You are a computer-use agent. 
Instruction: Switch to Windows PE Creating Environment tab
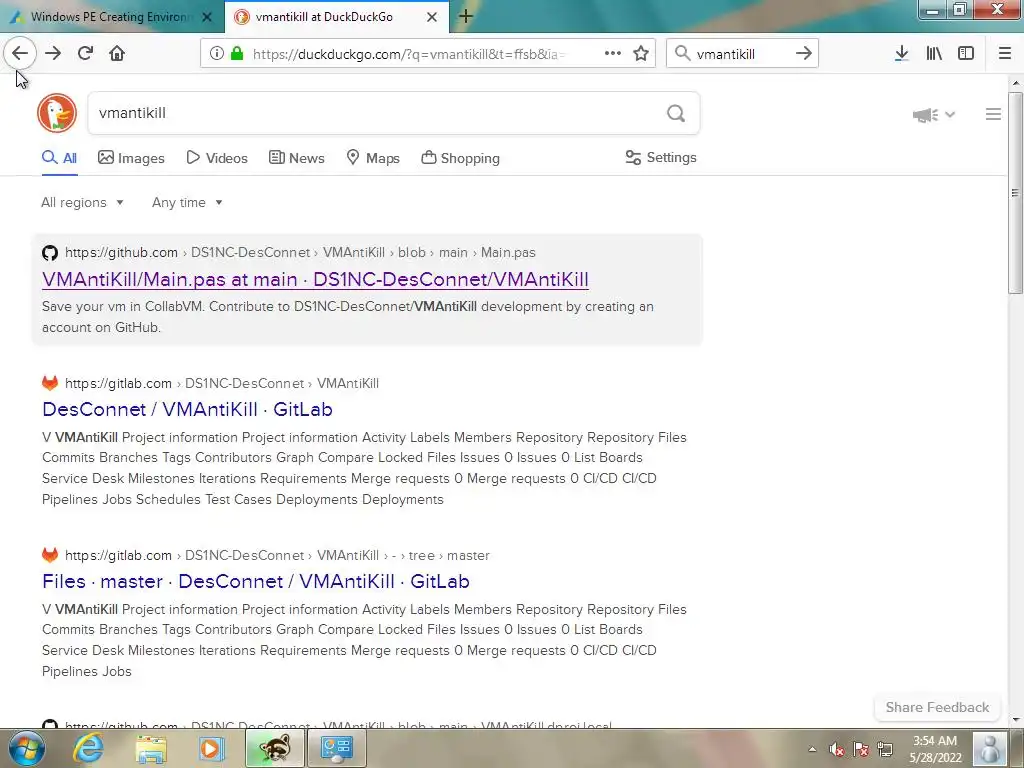(111, 18)
